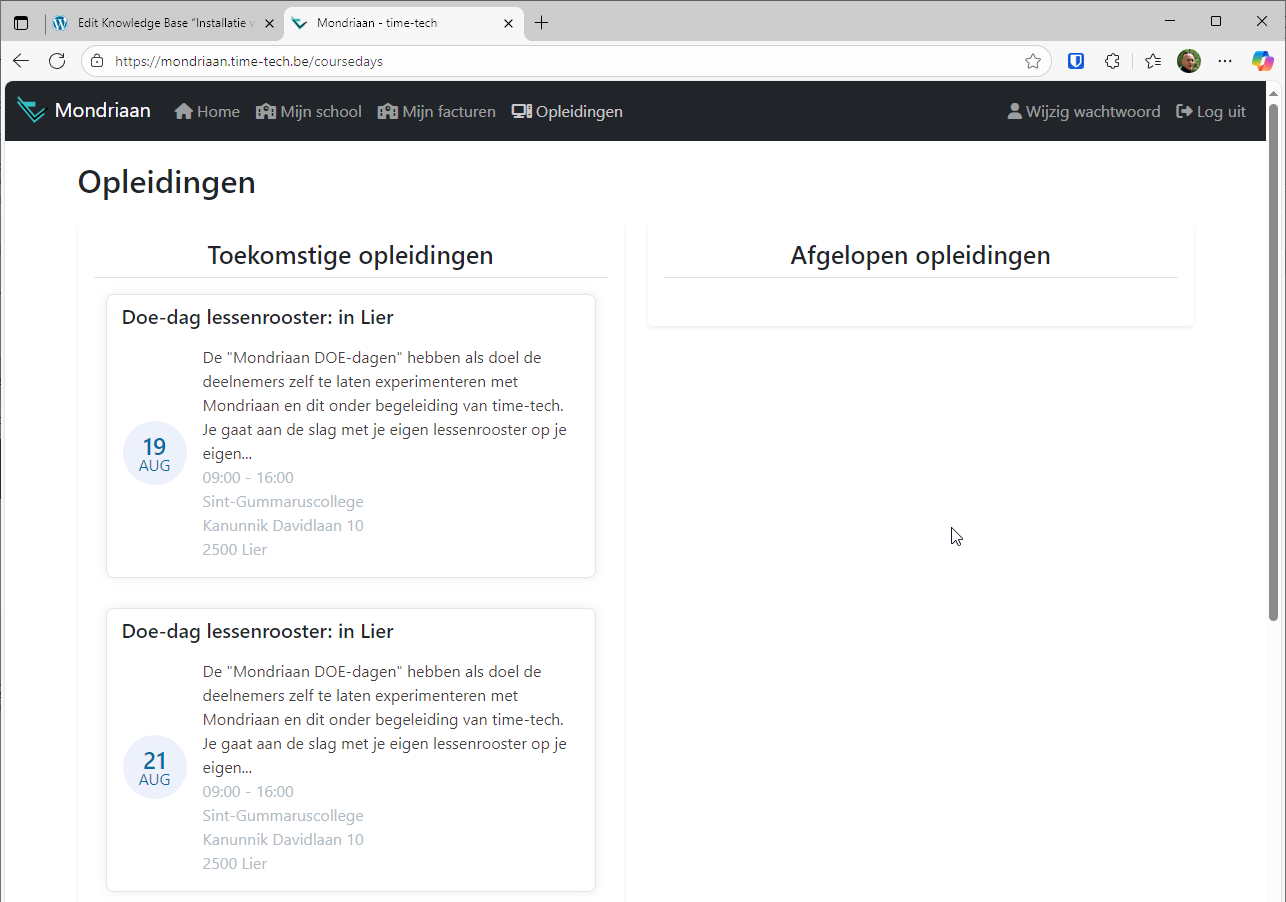Click the description text in 21 AUG card
The image size is (1286, 902).
(x=385, y=720)
